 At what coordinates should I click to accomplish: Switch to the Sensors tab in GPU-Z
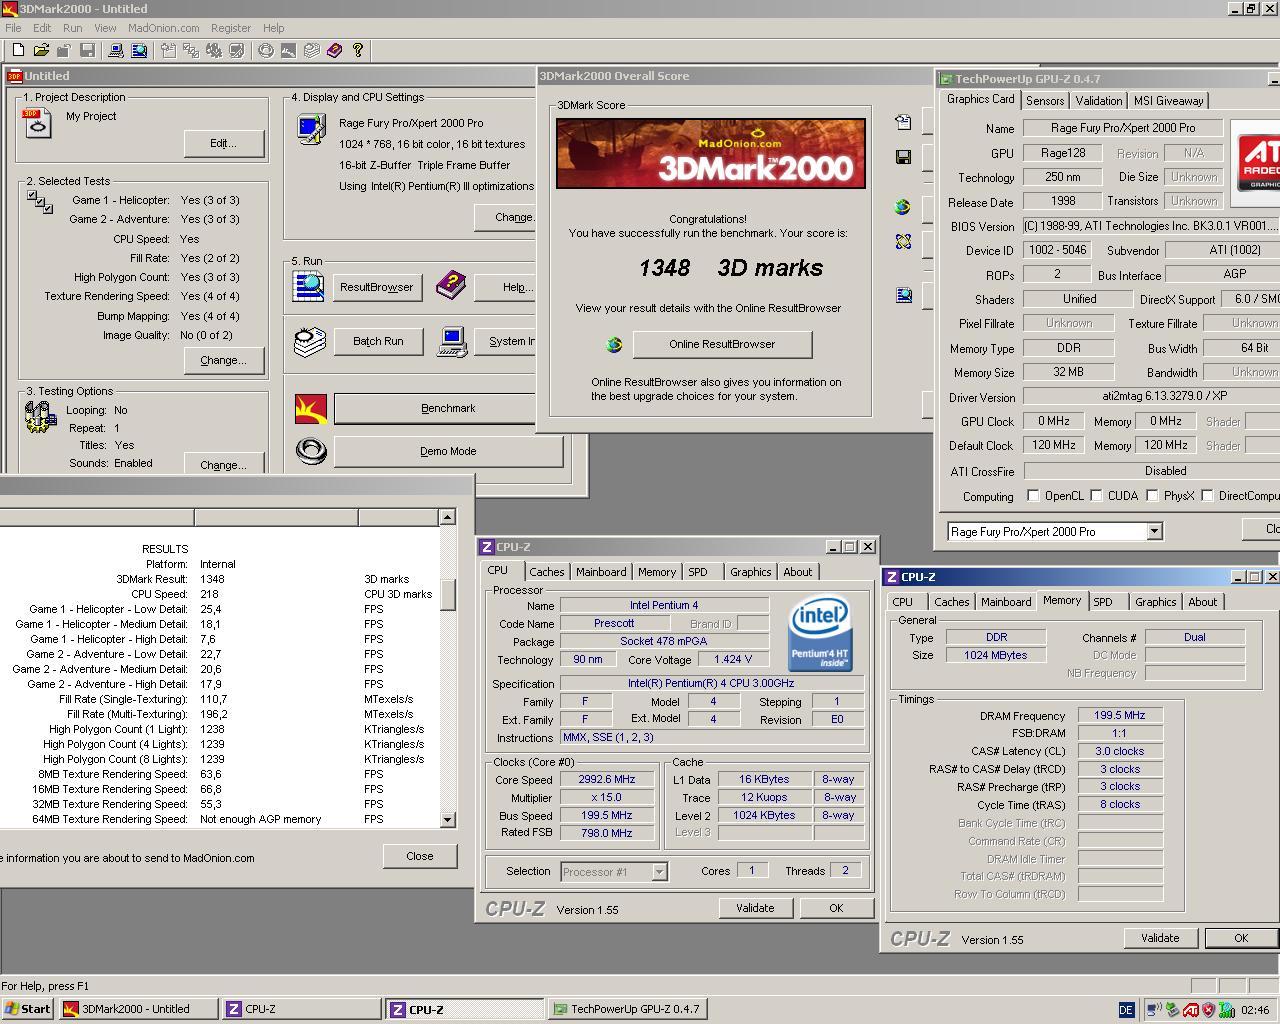click(x=1044, y=101)
